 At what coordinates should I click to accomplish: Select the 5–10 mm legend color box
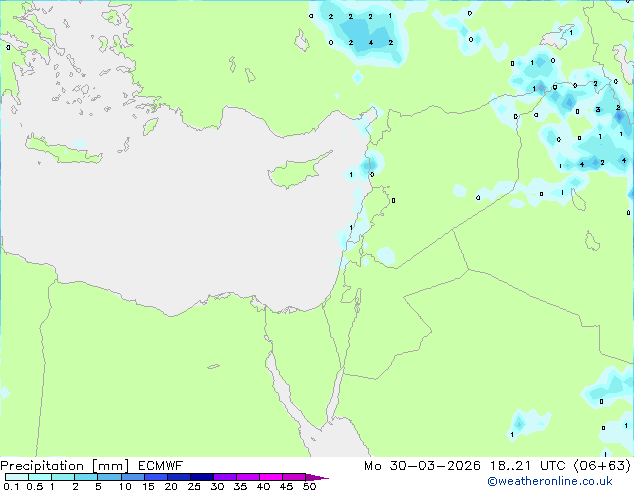click(109, 477)
